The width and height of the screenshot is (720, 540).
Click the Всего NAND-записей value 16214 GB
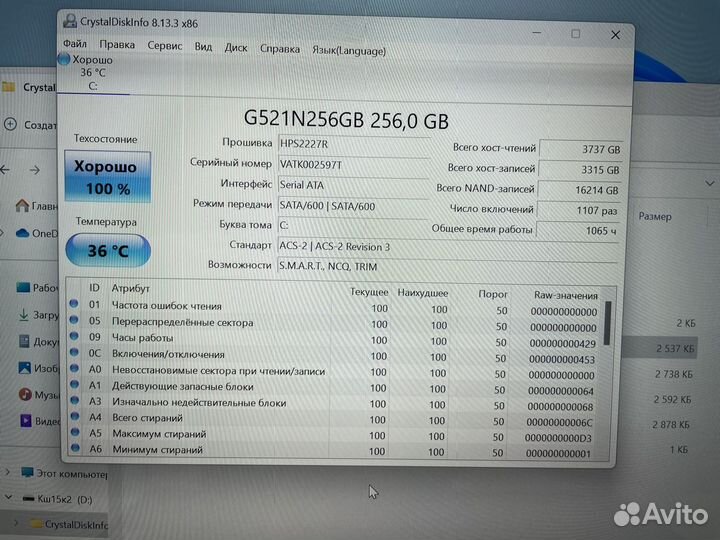(579, 190)
